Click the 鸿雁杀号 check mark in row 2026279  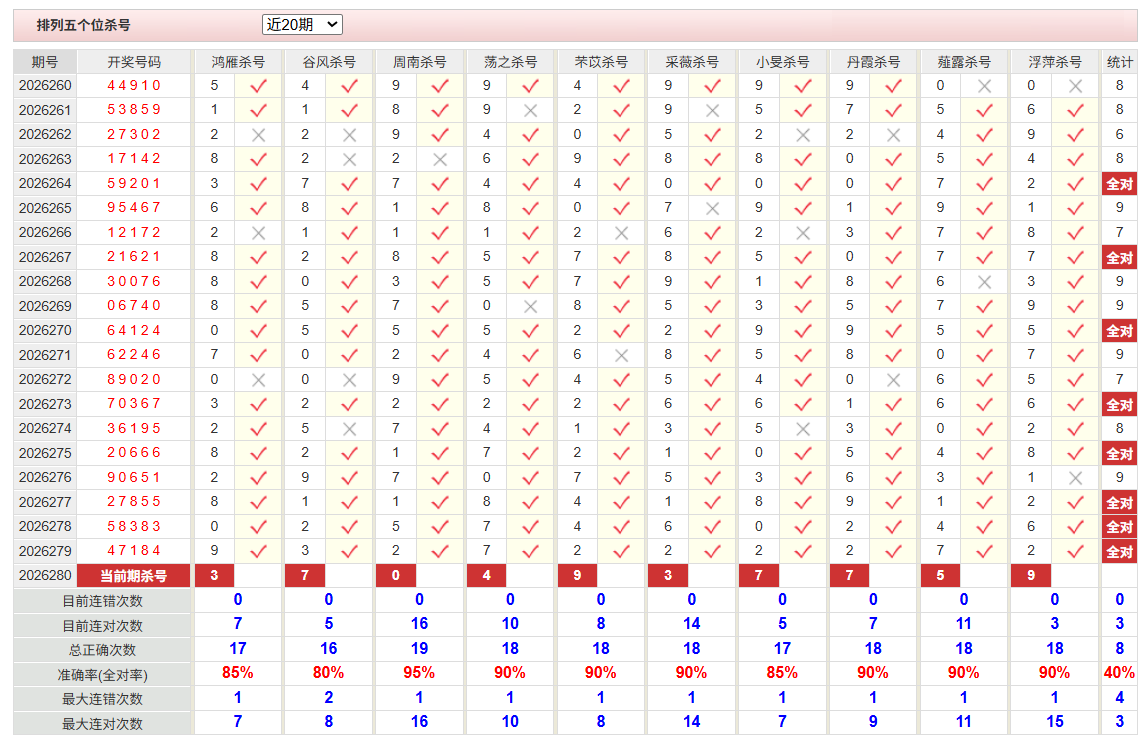tap(258, 552)
